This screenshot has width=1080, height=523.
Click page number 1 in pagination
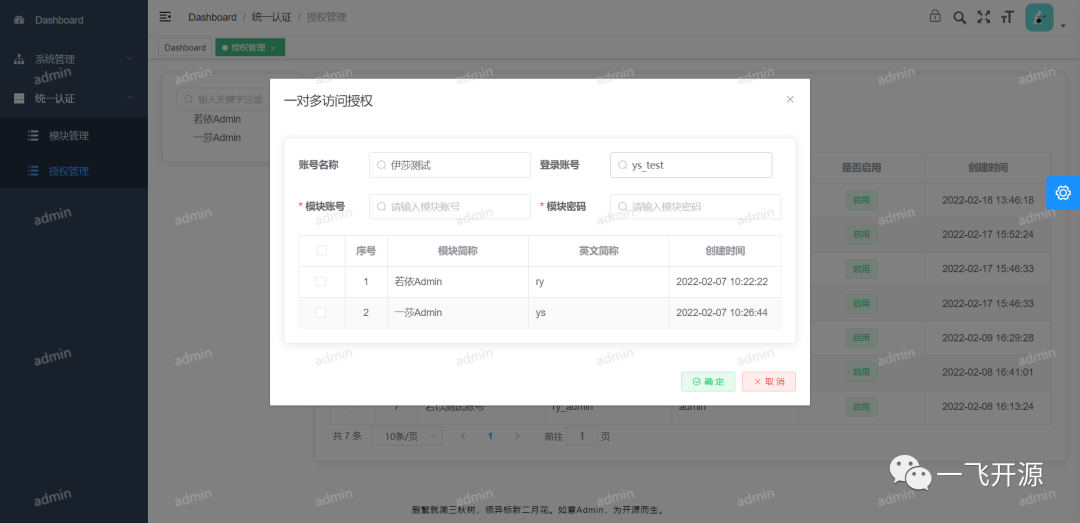click(490, 436)
